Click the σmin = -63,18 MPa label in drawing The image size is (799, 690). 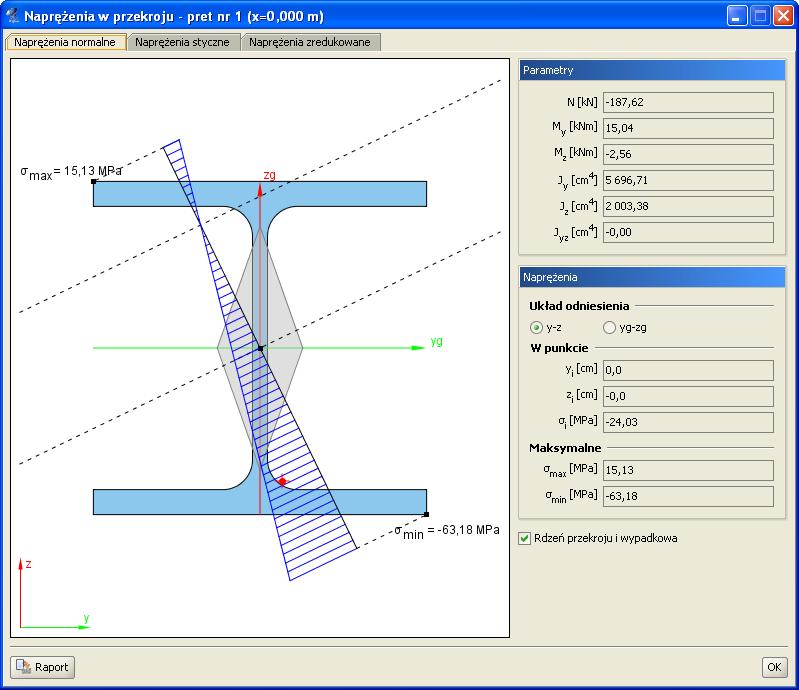[x=447, y=531]
